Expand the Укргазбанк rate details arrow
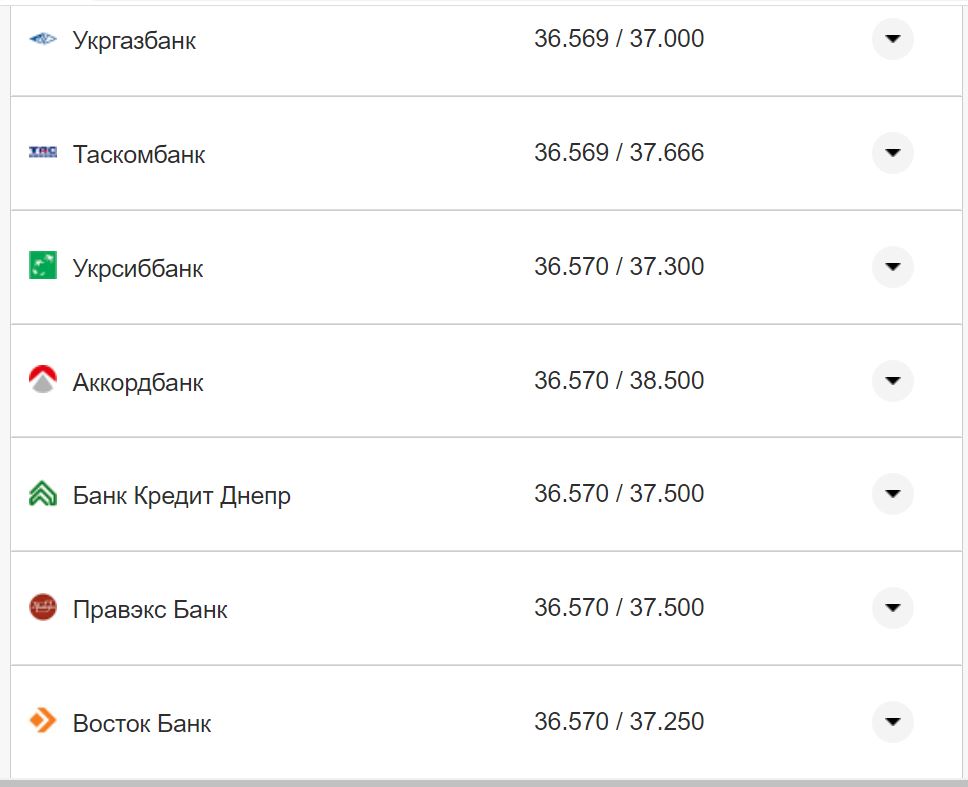 click(x=893, y=40)
